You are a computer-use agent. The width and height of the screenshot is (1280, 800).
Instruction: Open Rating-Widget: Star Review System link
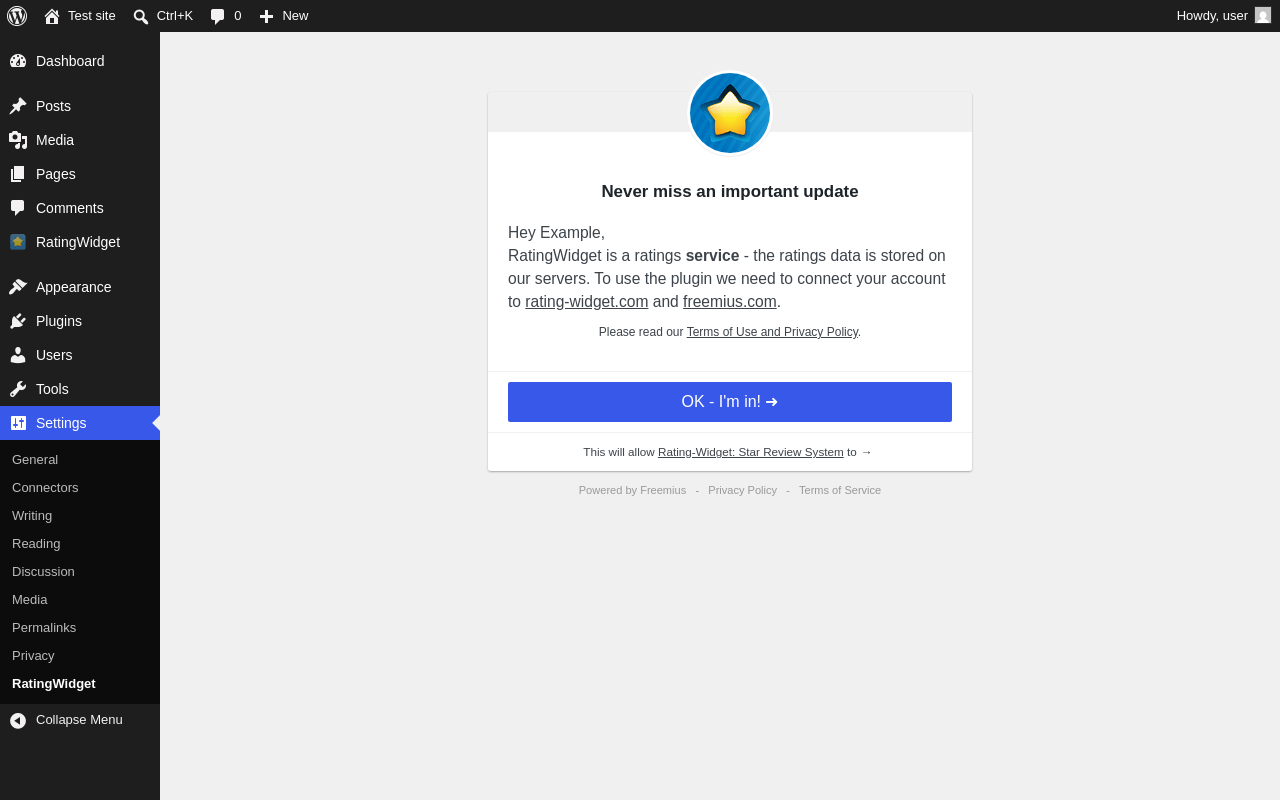click(x=751, y=452)
